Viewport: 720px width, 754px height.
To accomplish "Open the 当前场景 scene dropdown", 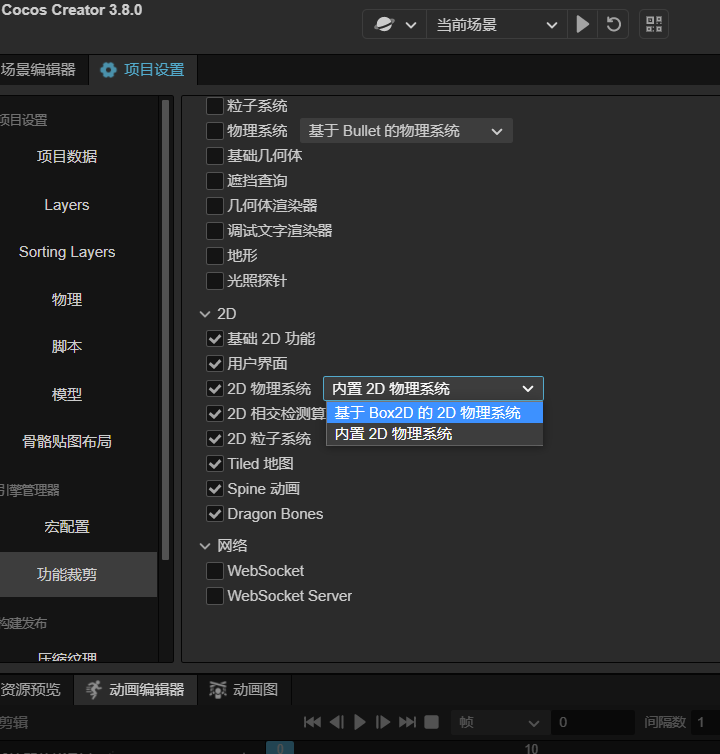I will 497,25.
